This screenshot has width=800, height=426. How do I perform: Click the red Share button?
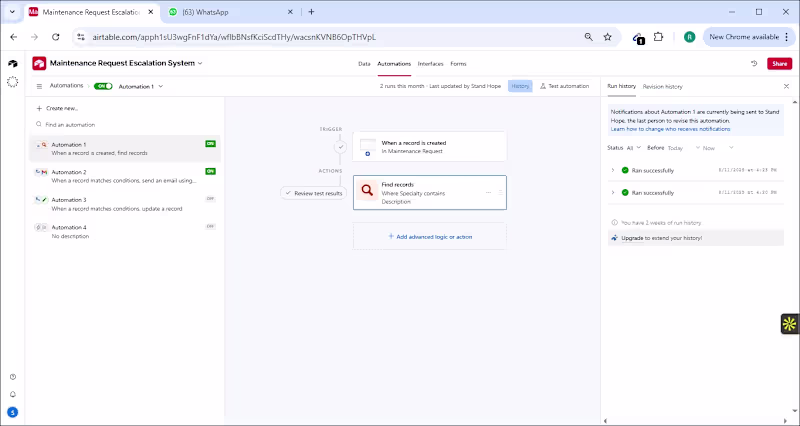[x=779, y=63]
